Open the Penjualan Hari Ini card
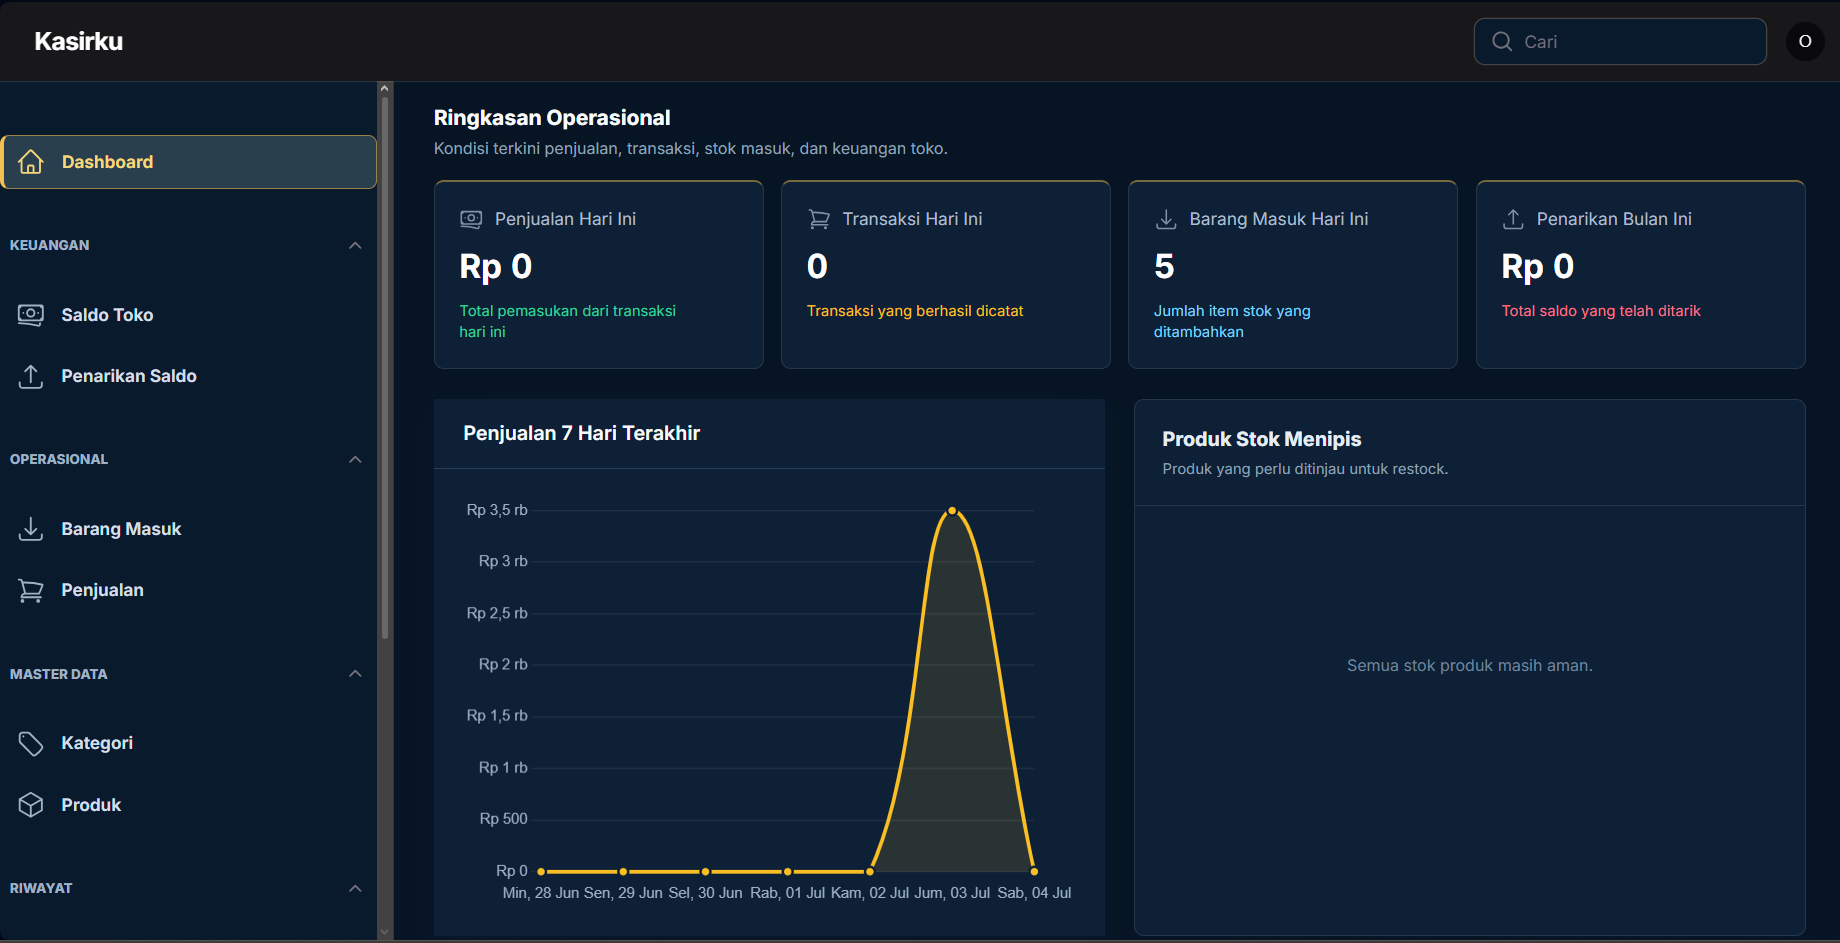This screenshot has height=943, width=1840. pyautogui.click(x=599, y=275)
